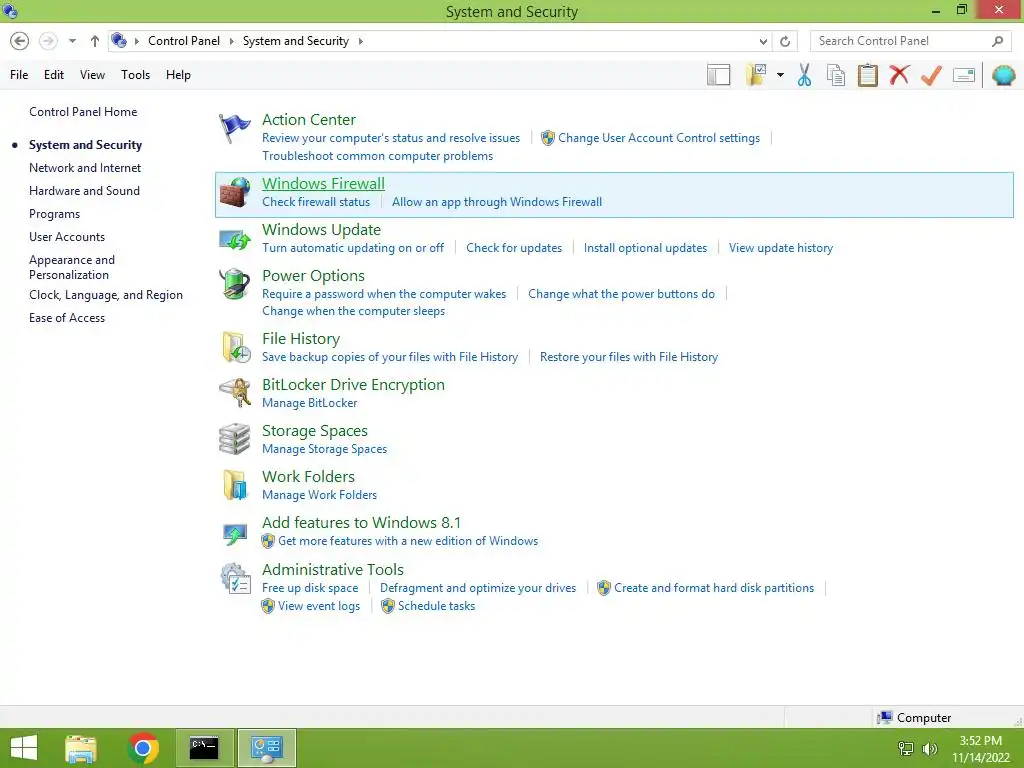Go to Control Panel Home

83,112
